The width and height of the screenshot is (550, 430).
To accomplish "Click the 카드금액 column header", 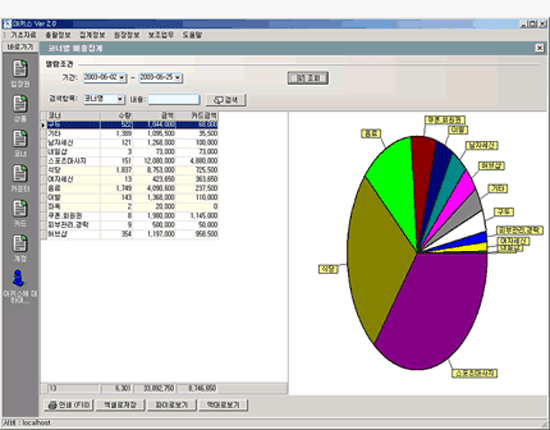I will 197,116.
